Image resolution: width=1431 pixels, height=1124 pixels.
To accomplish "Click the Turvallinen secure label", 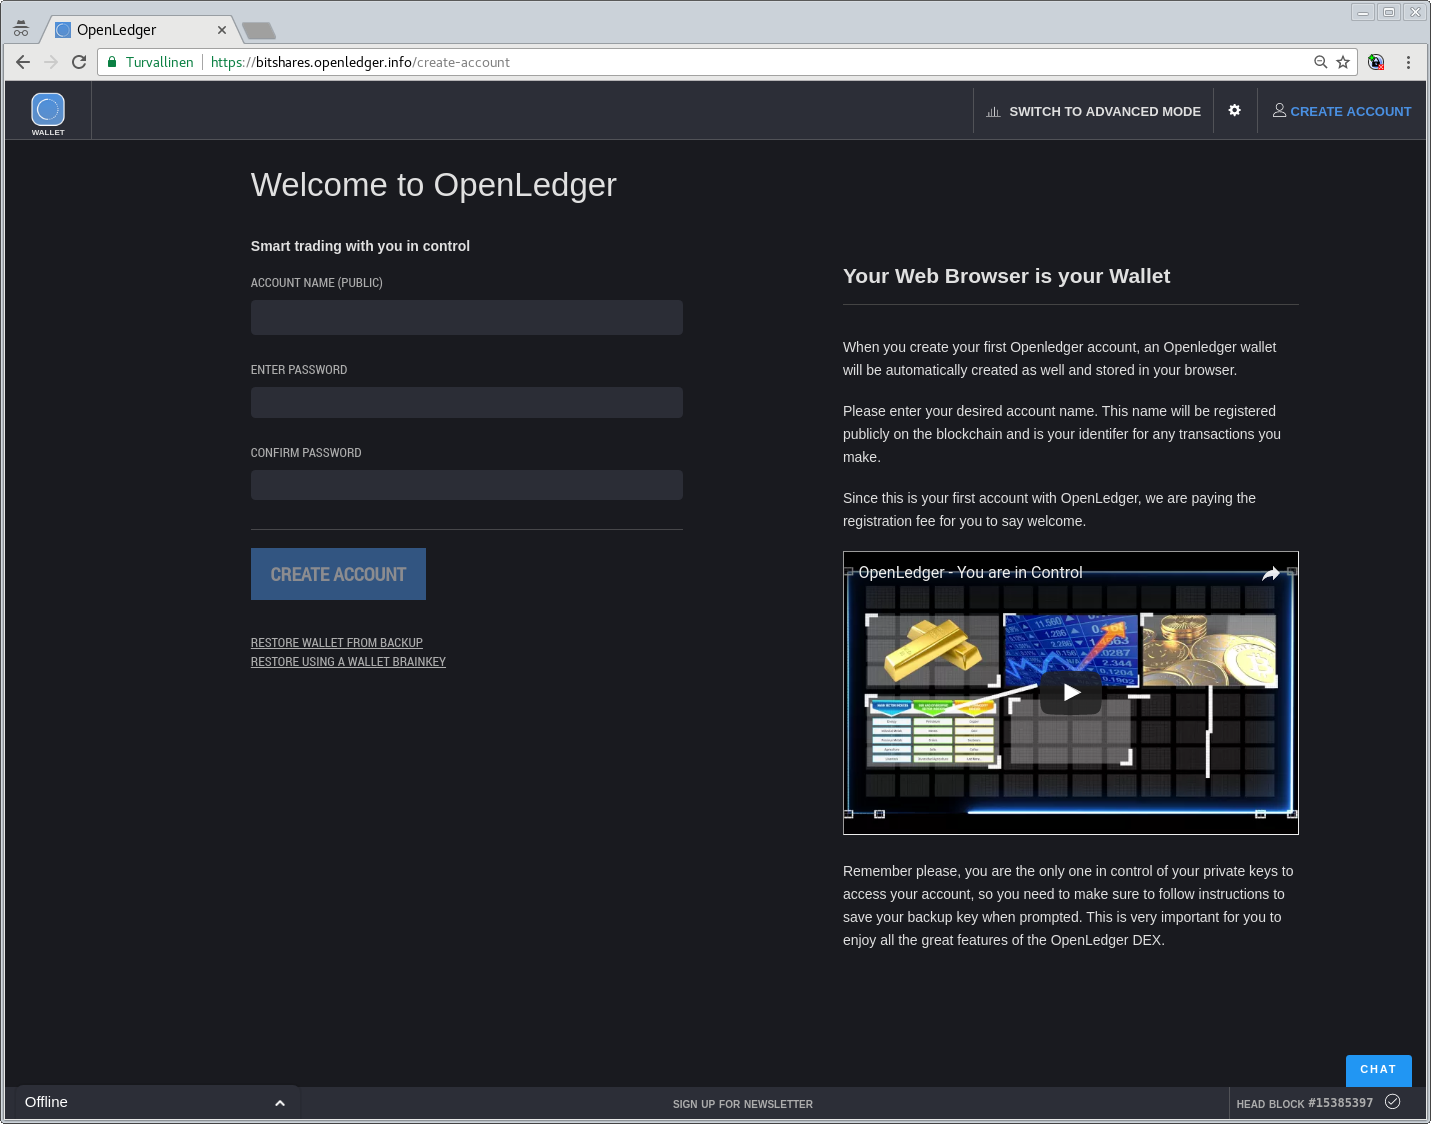I will click(160, 62).
